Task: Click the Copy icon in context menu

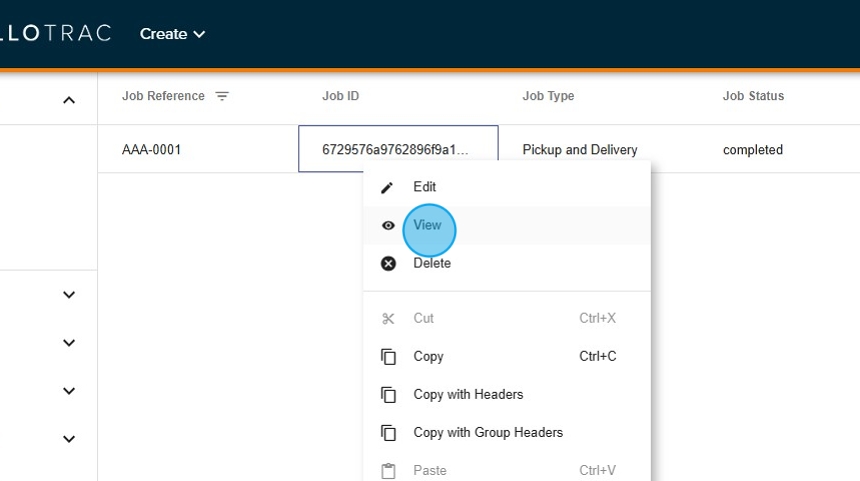Action: pyautogui.click(x=388, y=357)
